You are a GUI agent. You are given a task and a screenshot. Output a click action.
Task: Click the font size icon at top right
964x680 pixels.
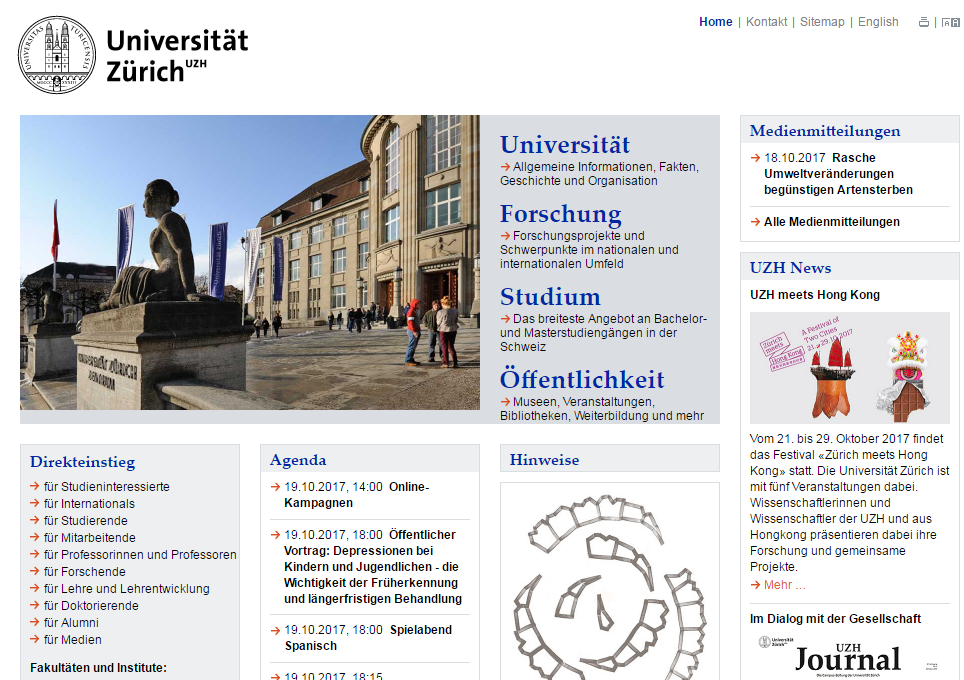pyautogui.click(x=950, y=22)
